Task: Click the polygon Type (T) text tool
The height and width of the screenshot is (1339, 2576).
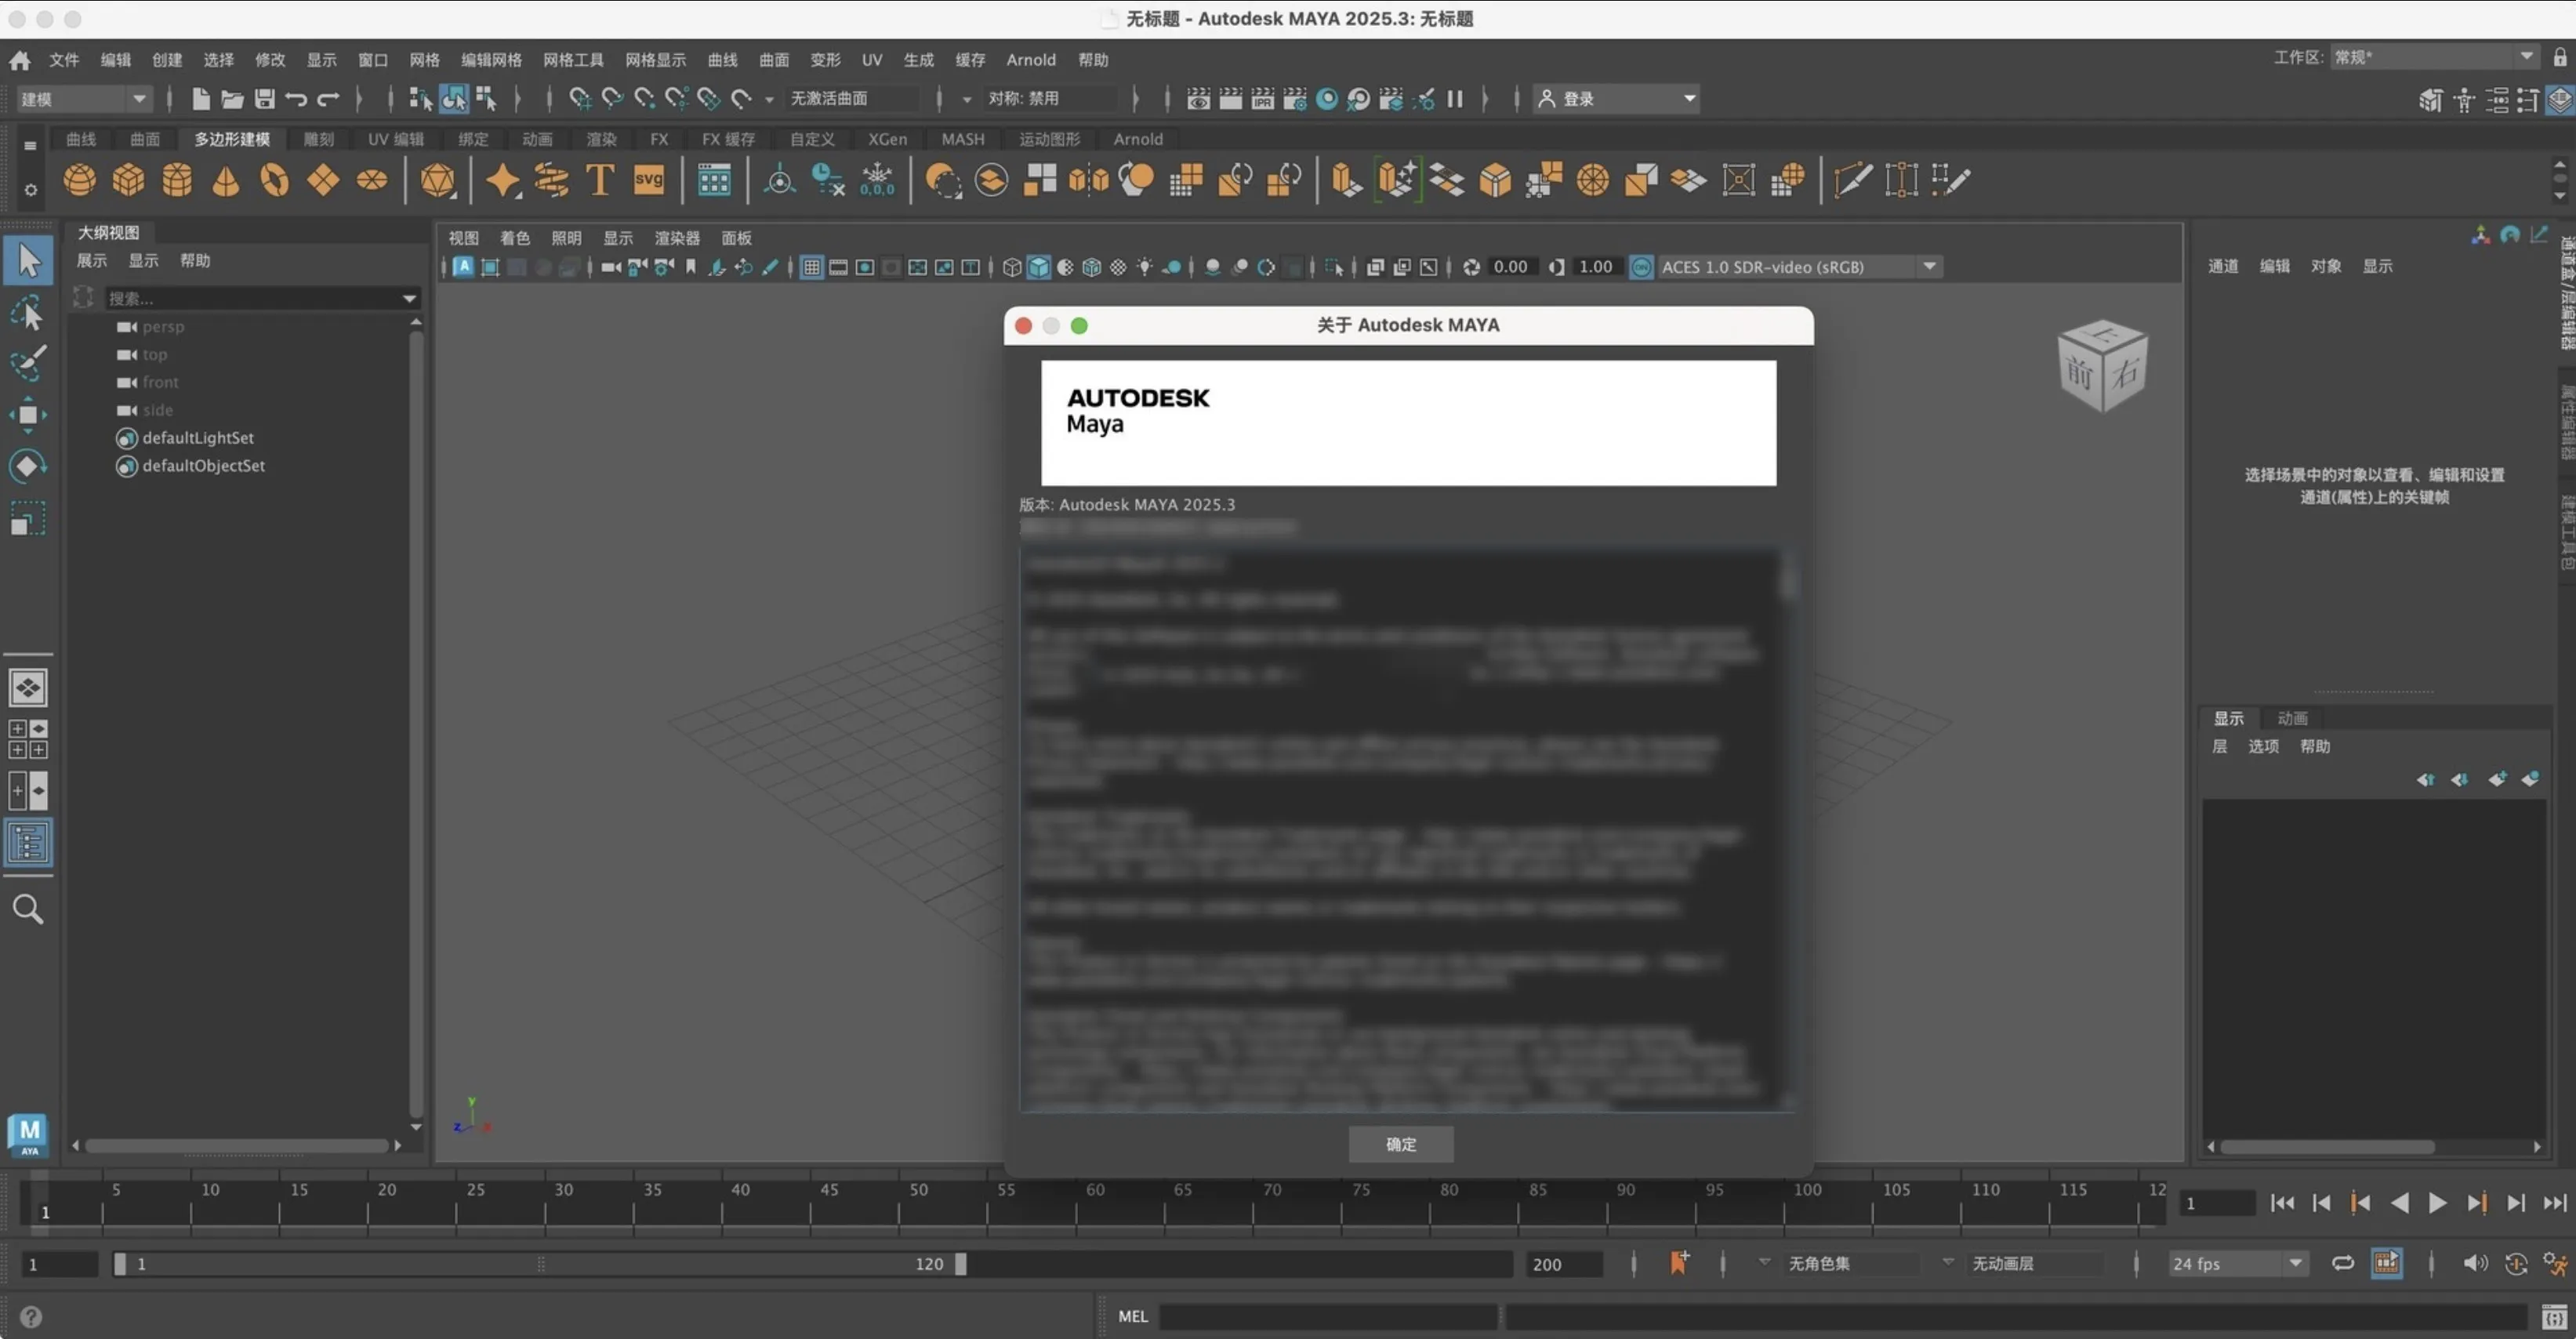Action: 600,180
